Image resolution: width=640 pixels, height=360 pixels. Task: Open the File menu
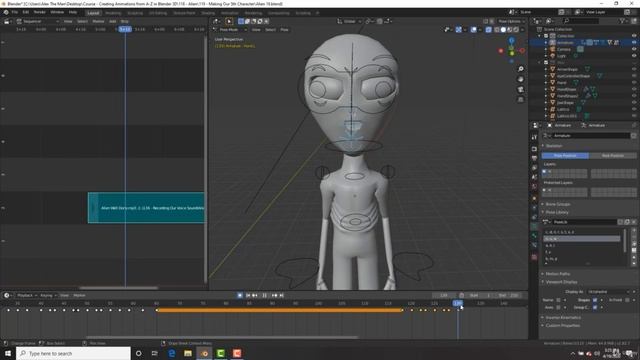pyautogui.click(x=15, y=12)
